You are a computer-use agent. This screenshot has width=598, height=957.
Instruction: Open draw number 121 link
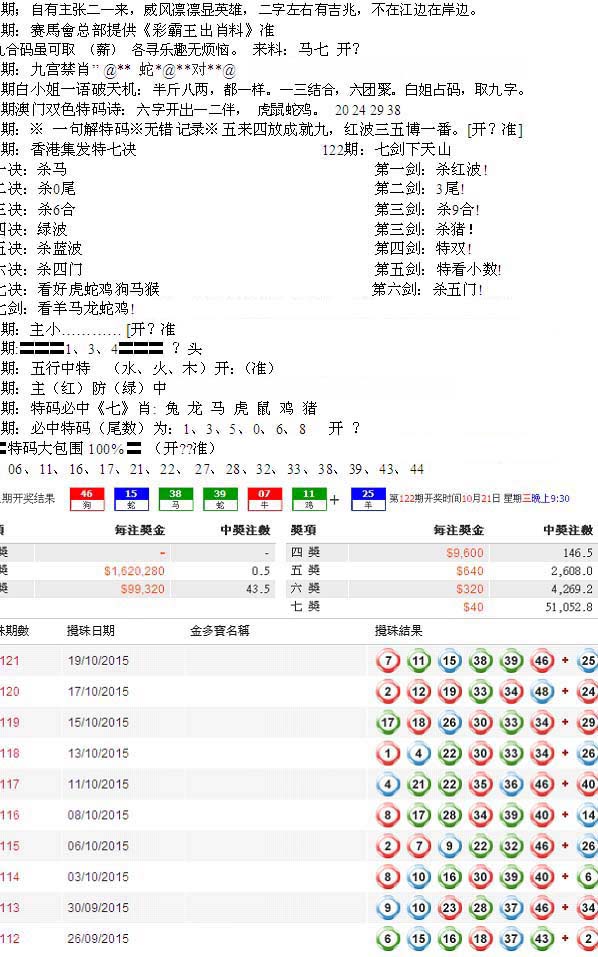tap(10, 660)
